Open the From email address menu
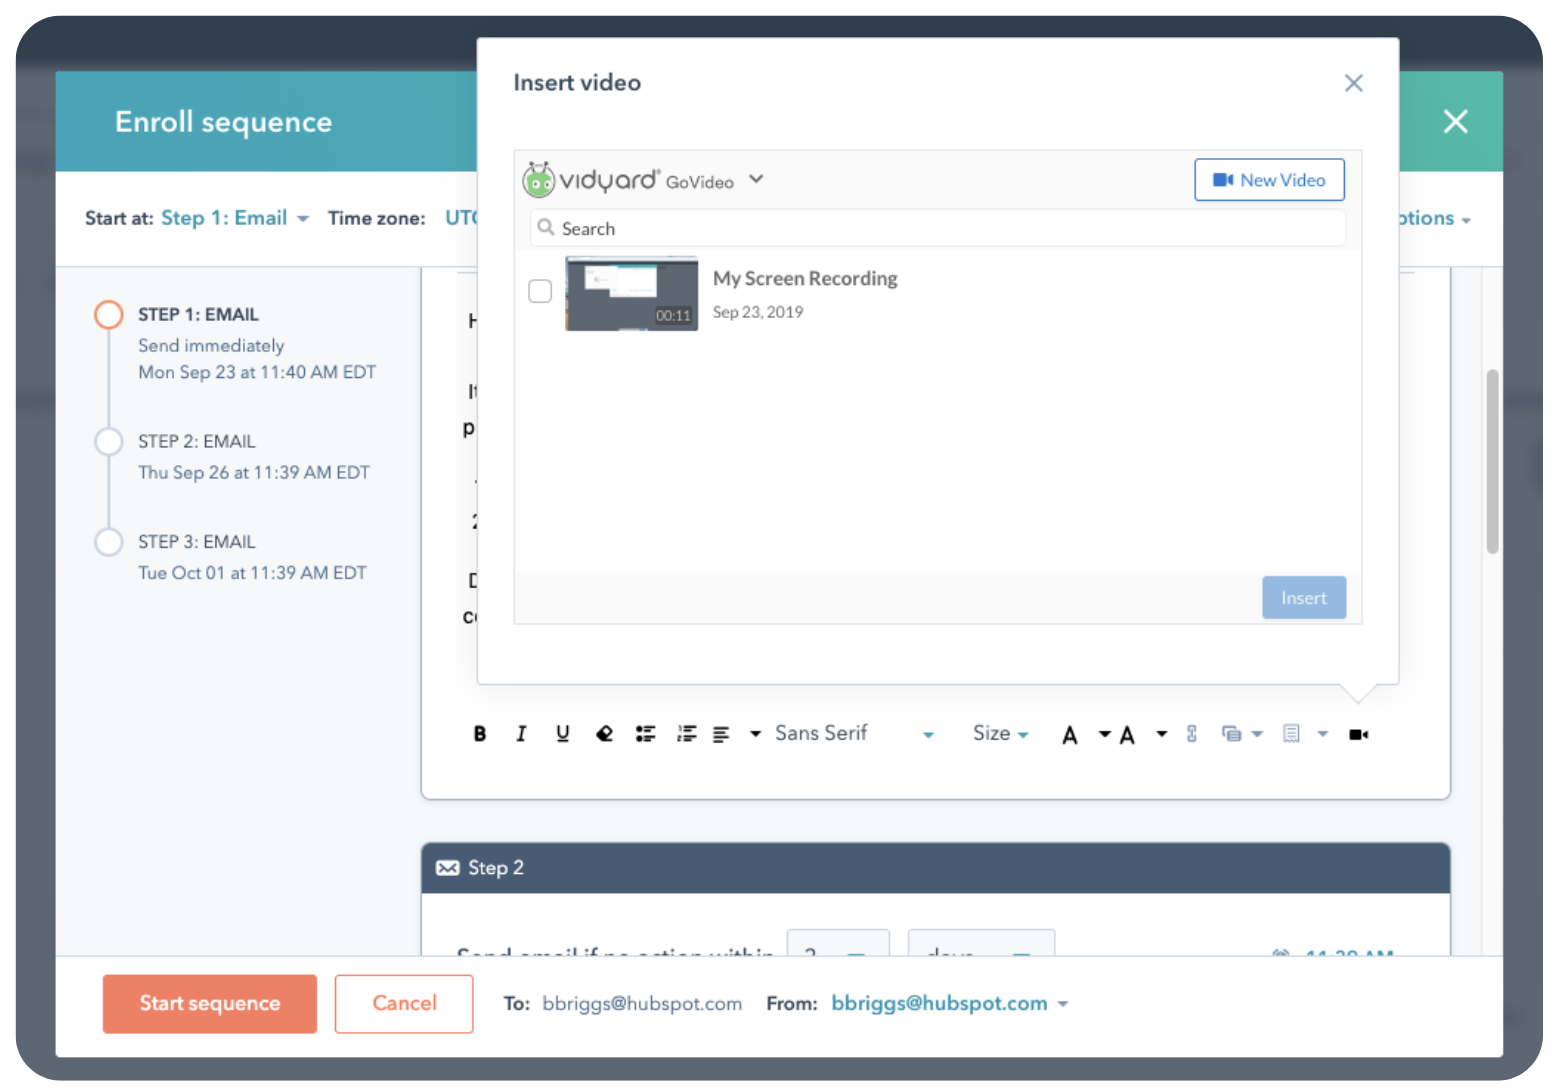The height and width of the screenshot is (1092, 1558). coord(949,1003)
